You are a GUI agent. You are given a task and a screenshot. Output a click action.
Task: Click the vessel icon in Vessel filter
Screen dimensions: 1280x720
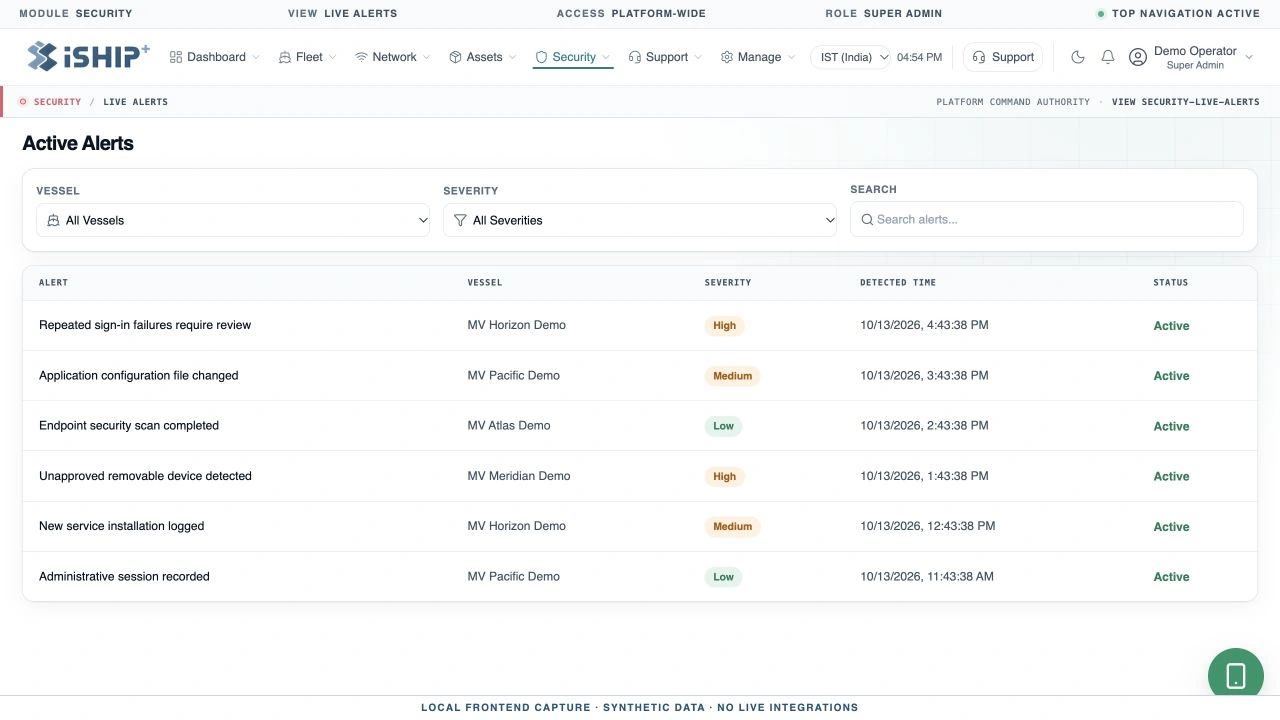(53, 220)
